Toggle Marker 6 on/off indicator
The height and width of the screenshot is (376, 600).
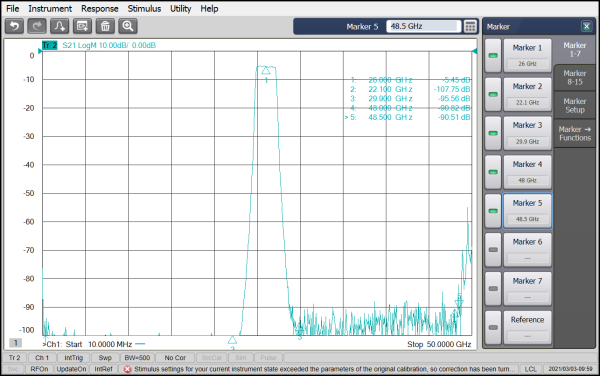493,250
